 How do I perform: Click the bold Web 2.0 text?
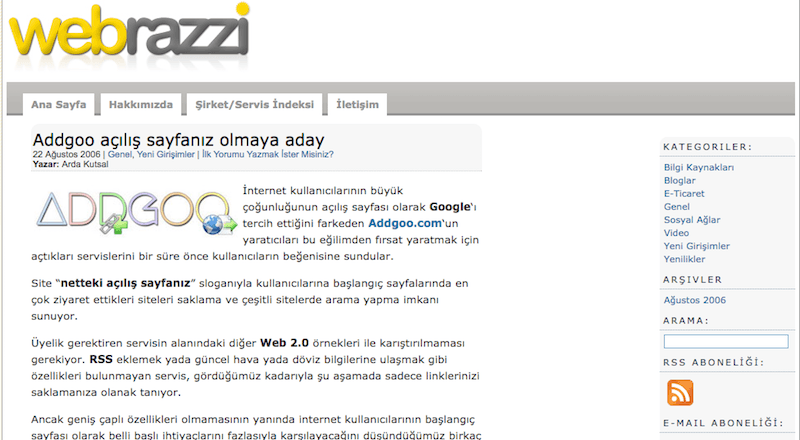click(284, 343)
